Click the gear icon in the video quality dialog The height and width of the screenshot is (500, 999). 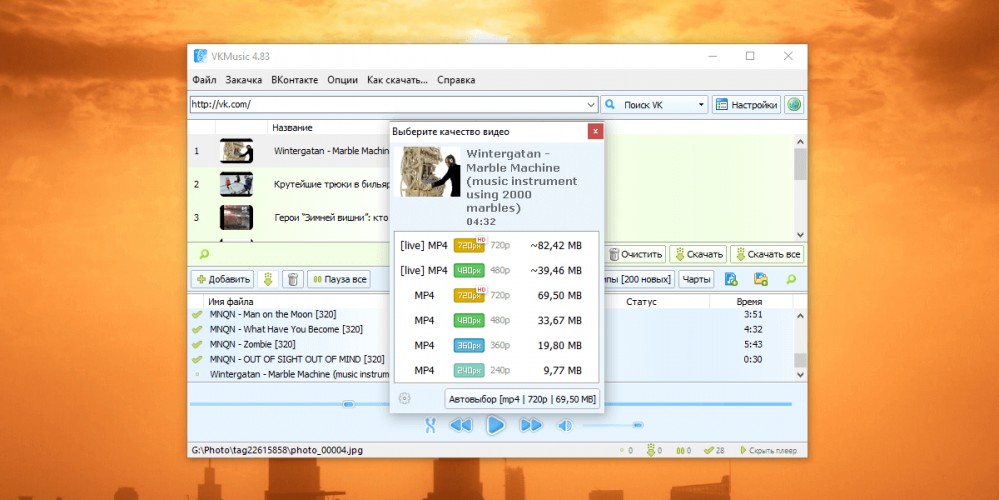(405, 399)
